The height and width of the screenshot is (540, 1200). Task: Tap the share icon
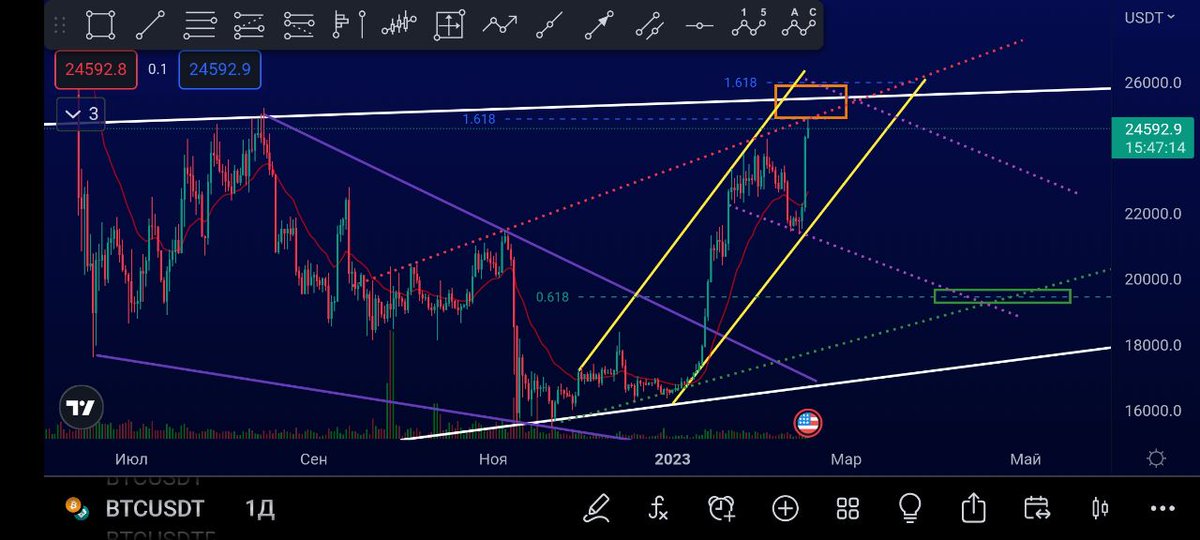pos(973,508)
